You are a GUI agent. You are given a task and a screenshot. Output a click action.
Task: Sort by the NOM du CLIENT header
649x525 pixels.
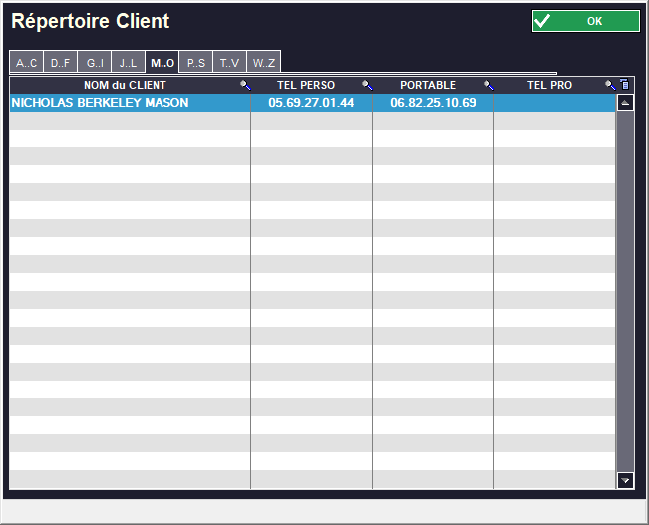(x=124, y=86)
